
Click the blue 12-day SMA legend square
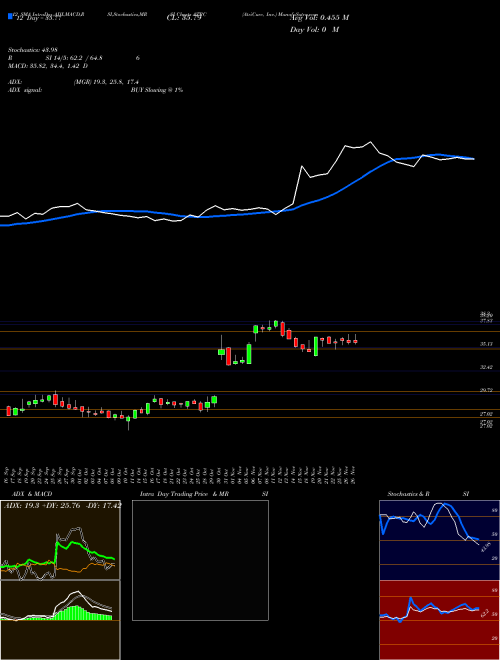click(11, 17)
